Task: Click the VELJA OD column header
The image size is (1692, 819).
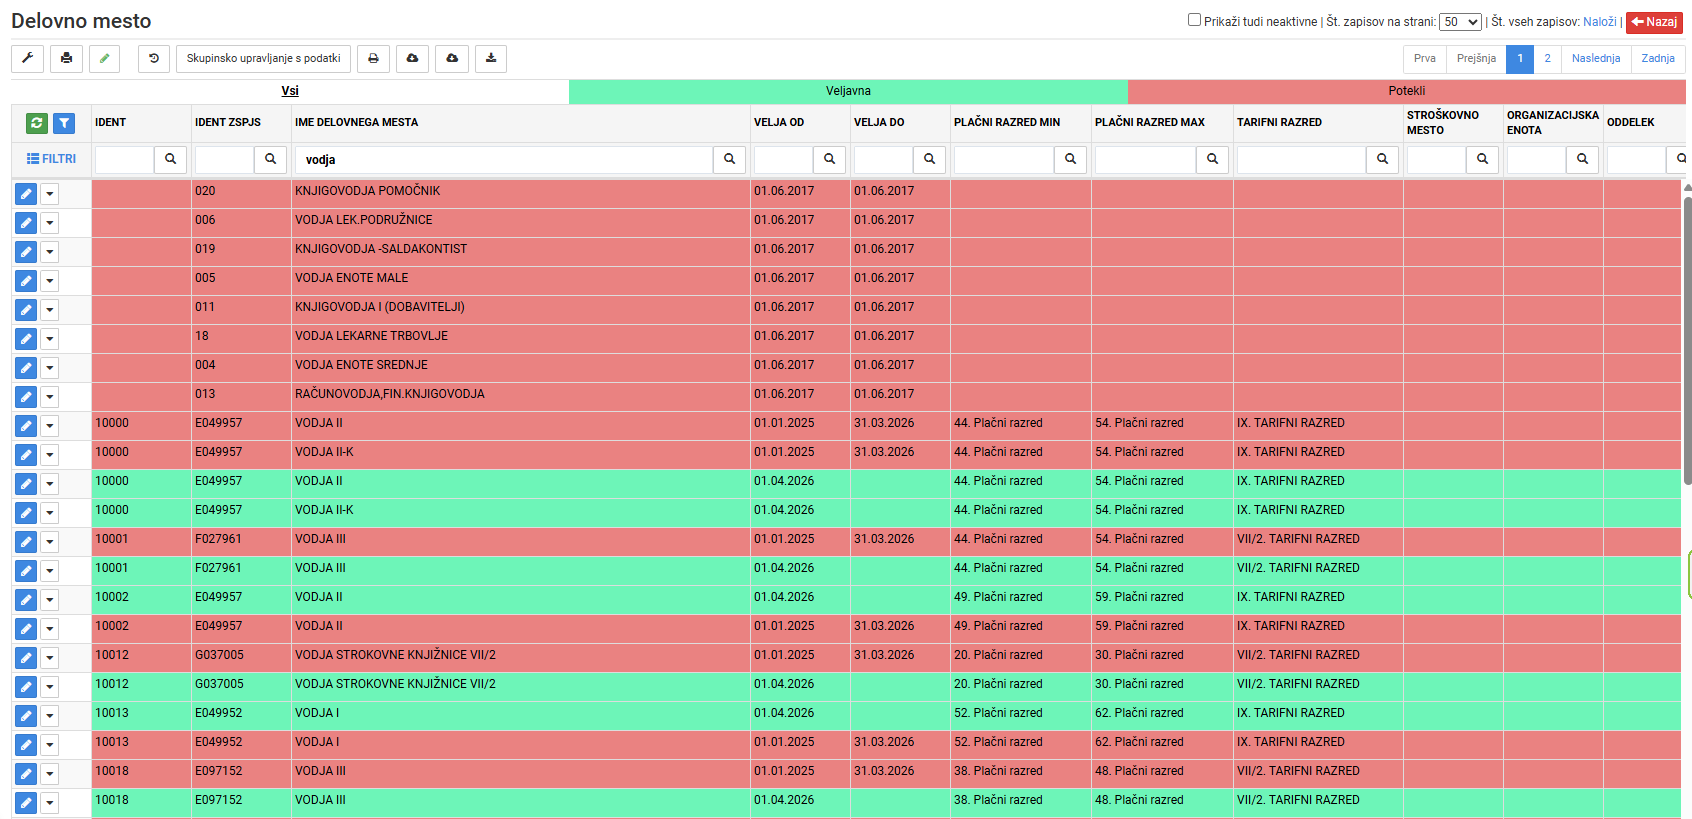Action: click(779, 122)
